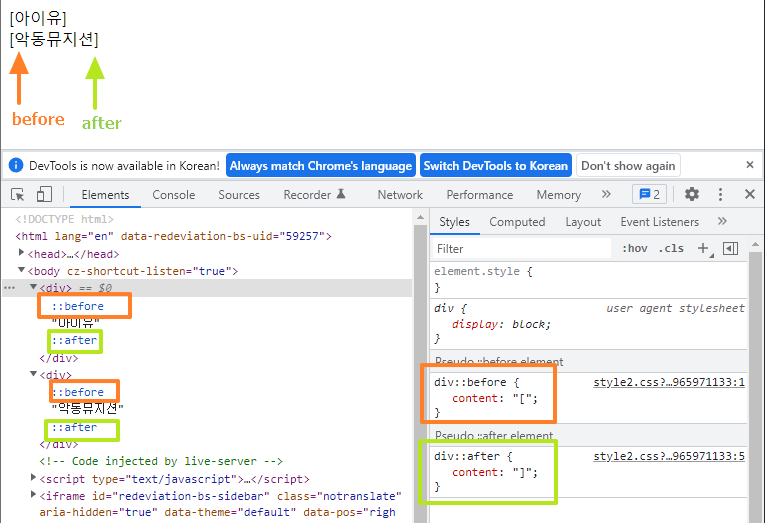Viewport: 765px width, 523px height.
Task: Expand the iframe redeviation-bs-sidebar node
Action: click(33, 494)
